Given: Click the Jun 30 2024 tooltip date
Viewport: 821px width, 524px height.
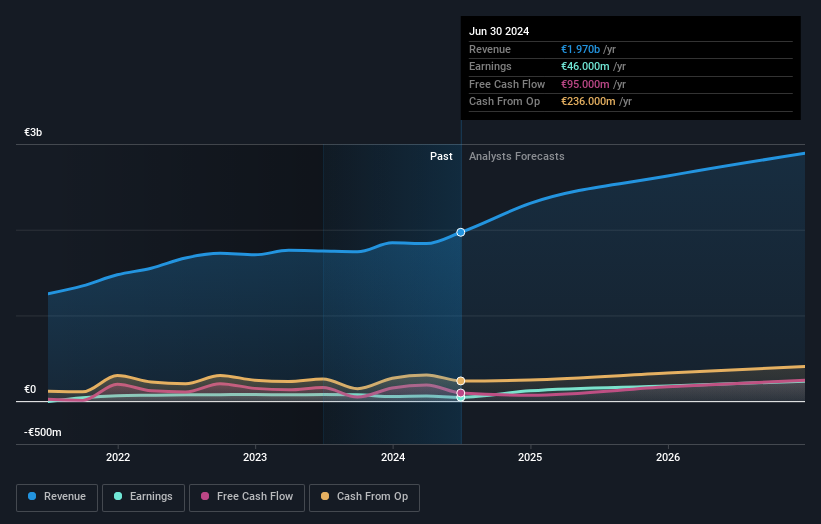Looking at the screenshot, I should (x=499, y=31).
